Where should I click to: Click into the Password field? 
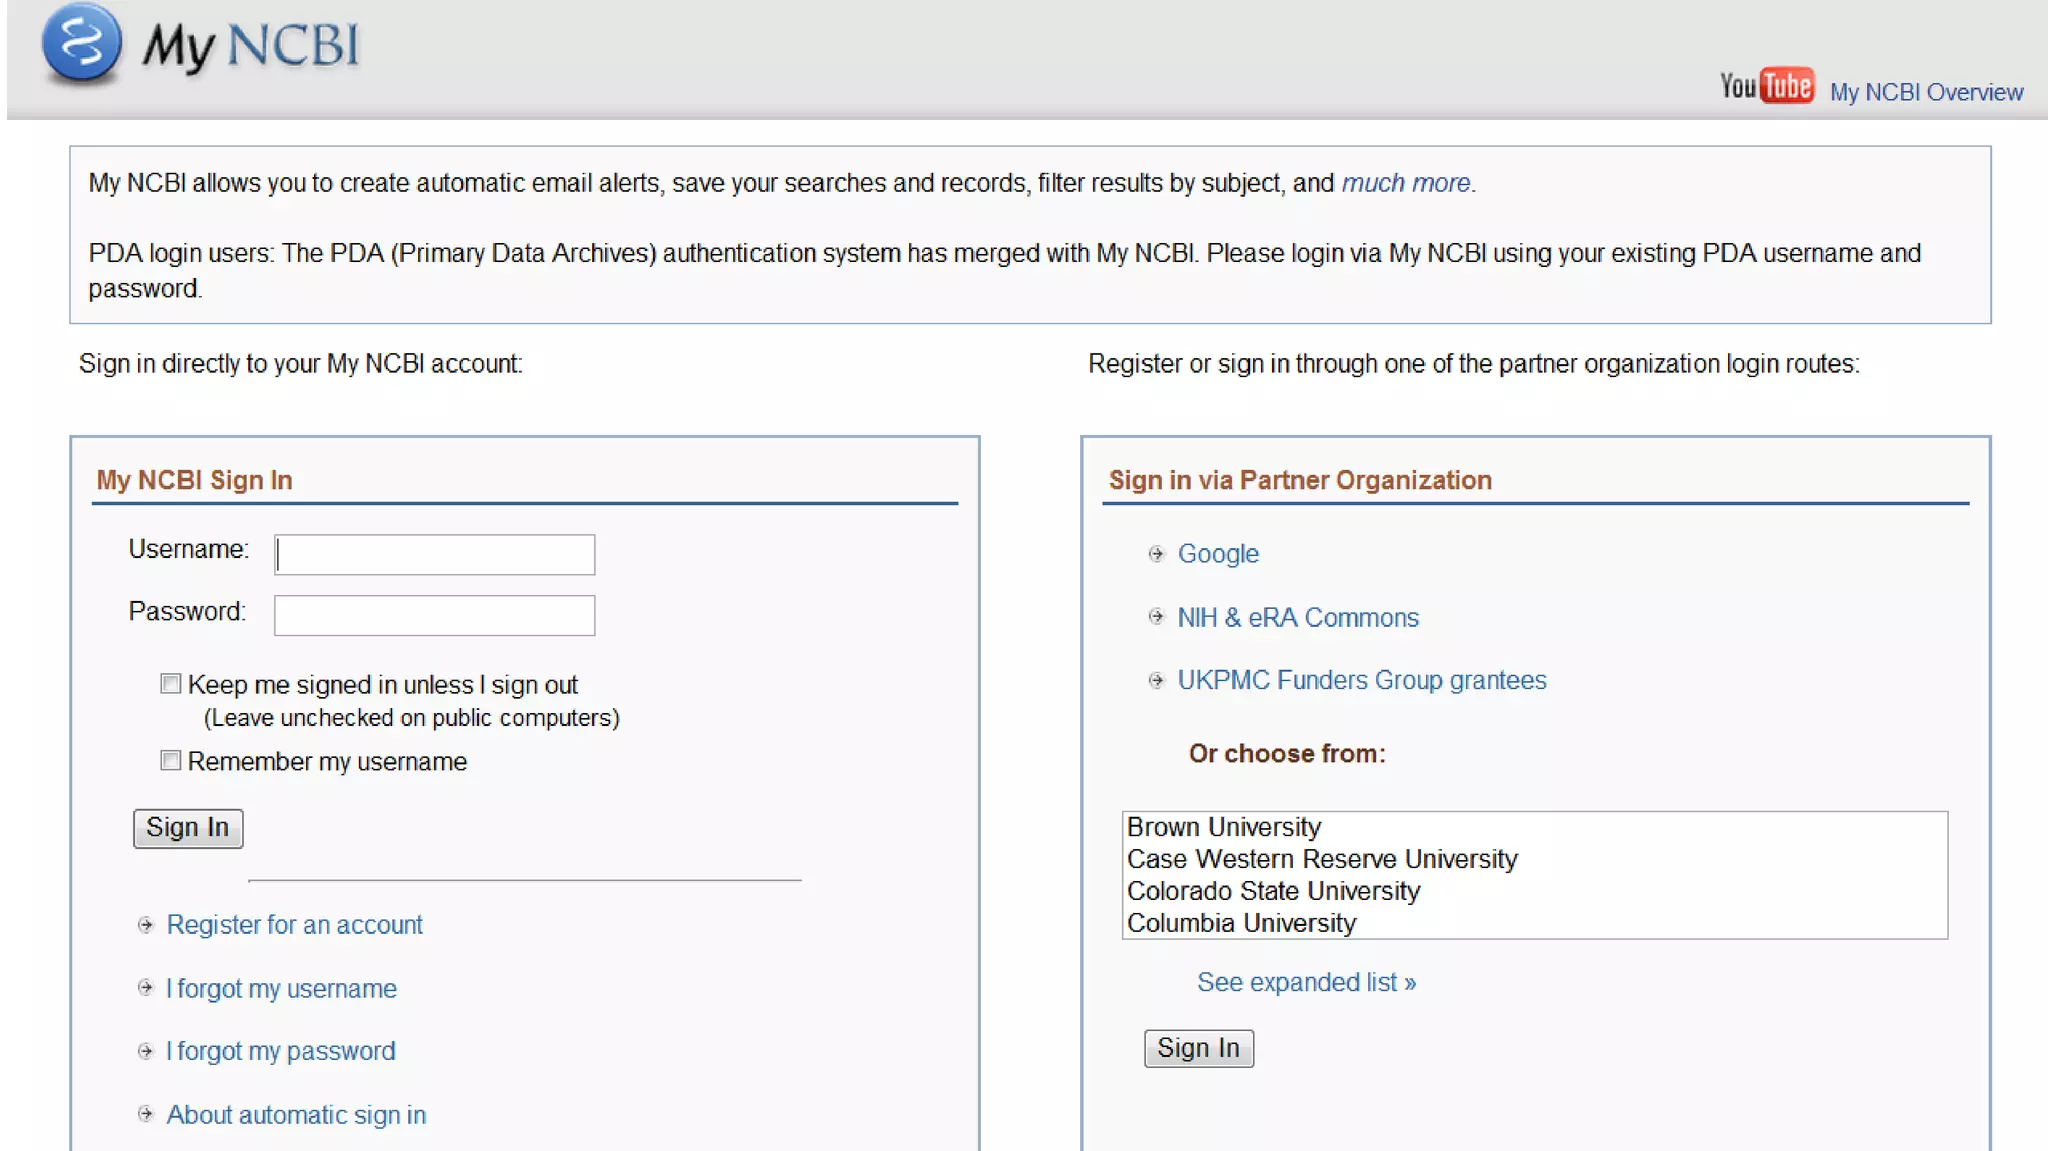tap(435, 616)
